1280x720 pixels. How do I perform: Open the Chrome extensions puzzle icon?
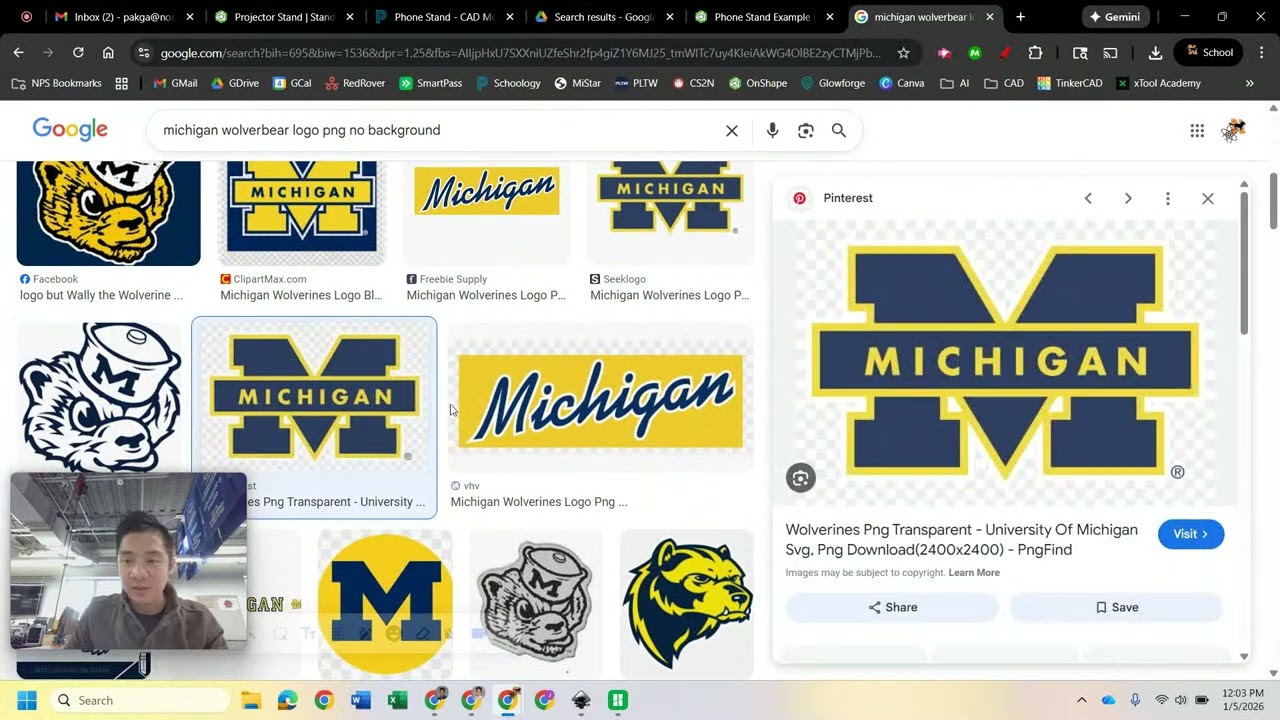1035,52
